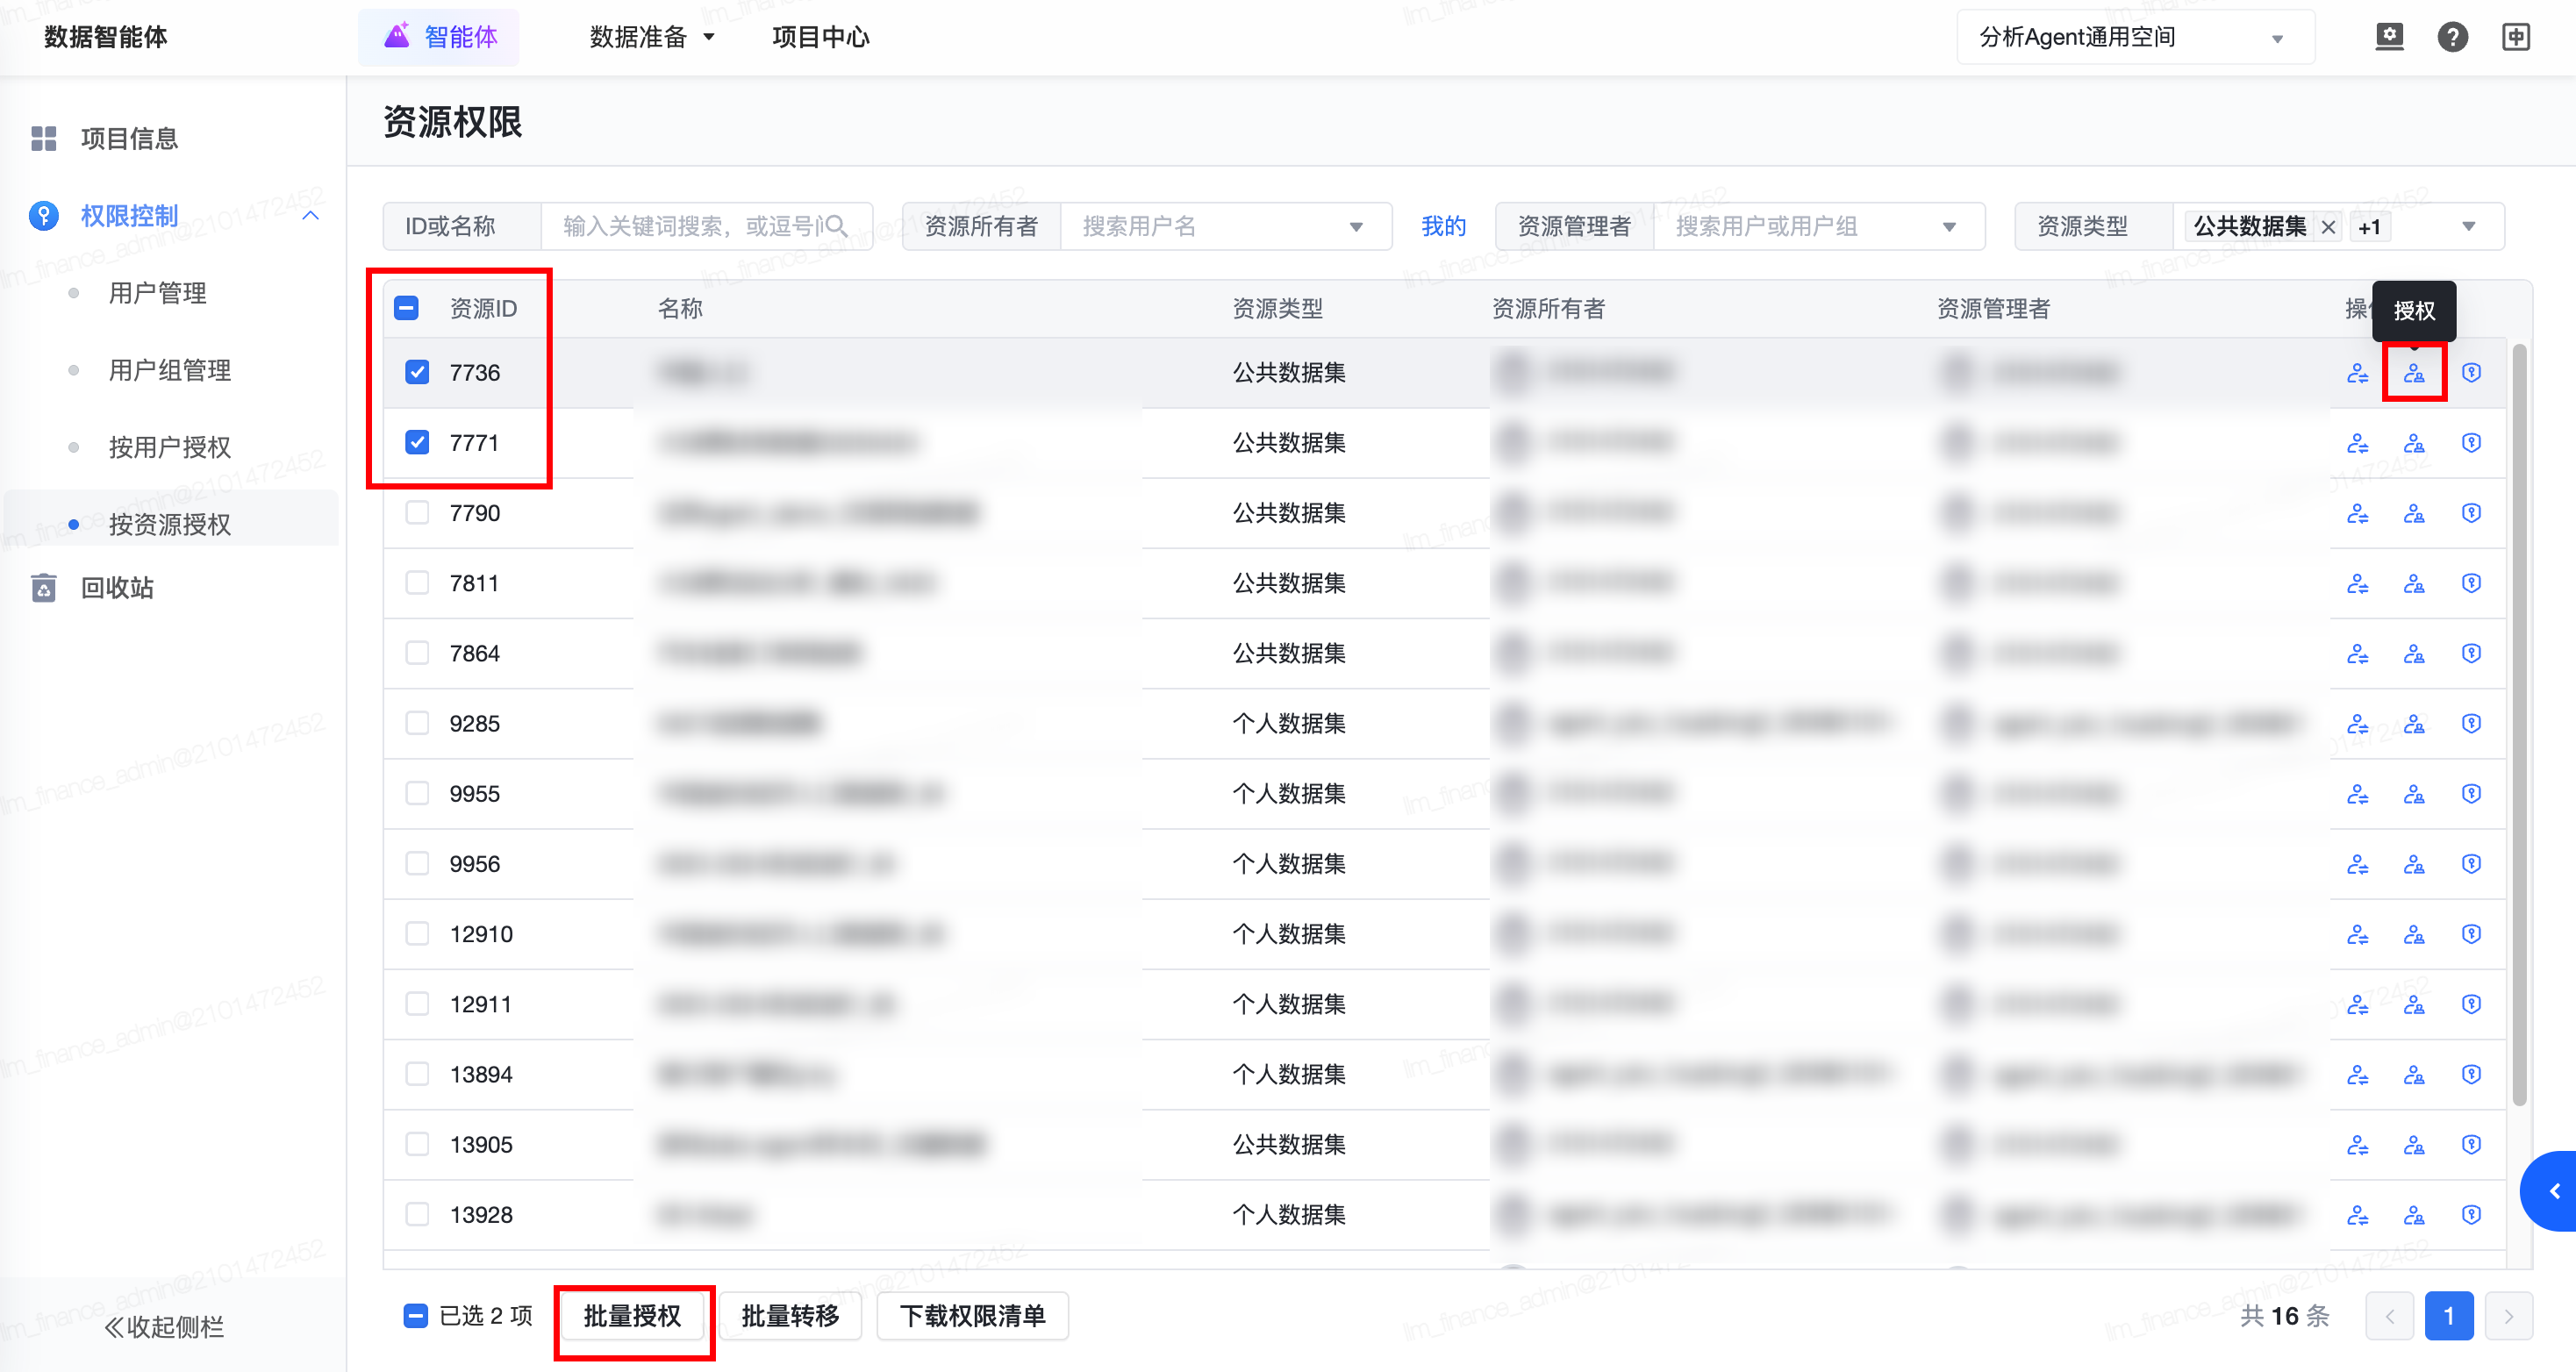Open 项目信息 in the sidebar
Image resolution: width=2576 pixels, height=1372 pixels.
coord(129,138)
